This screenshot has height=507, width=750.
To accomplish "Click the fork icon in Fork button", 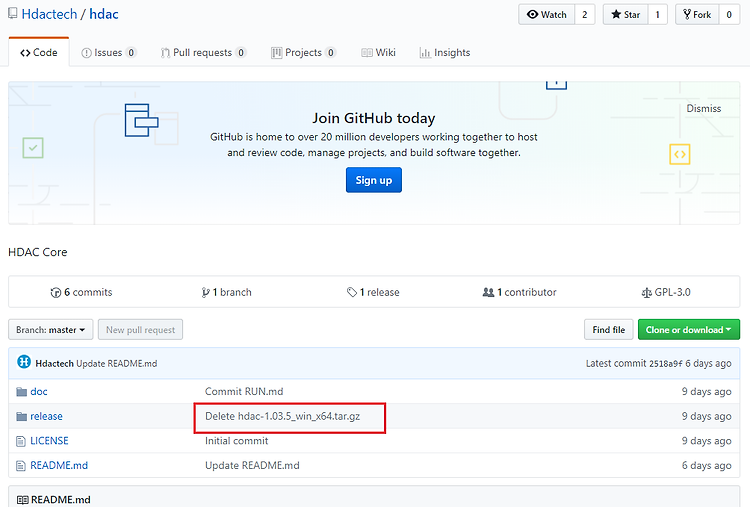I will click(687, 14).
